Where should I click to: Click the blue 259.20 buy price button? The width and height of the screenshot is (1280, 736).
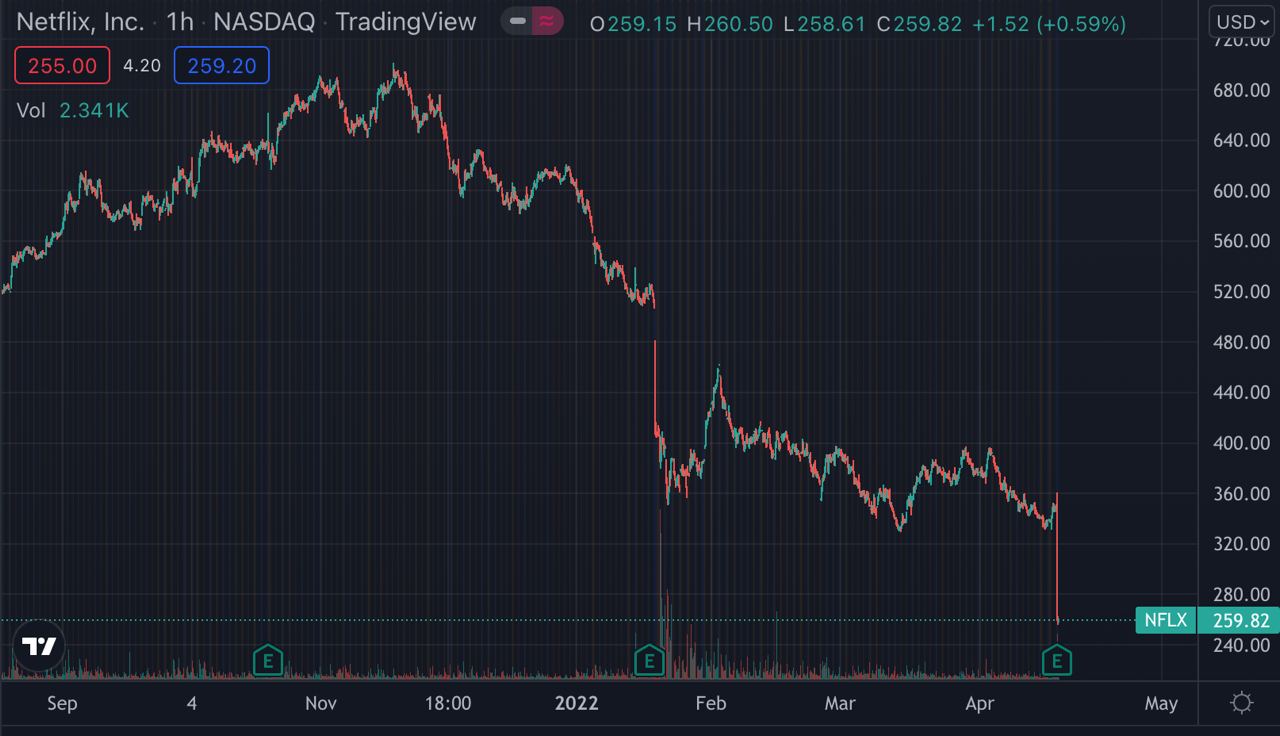click(221, 66)
